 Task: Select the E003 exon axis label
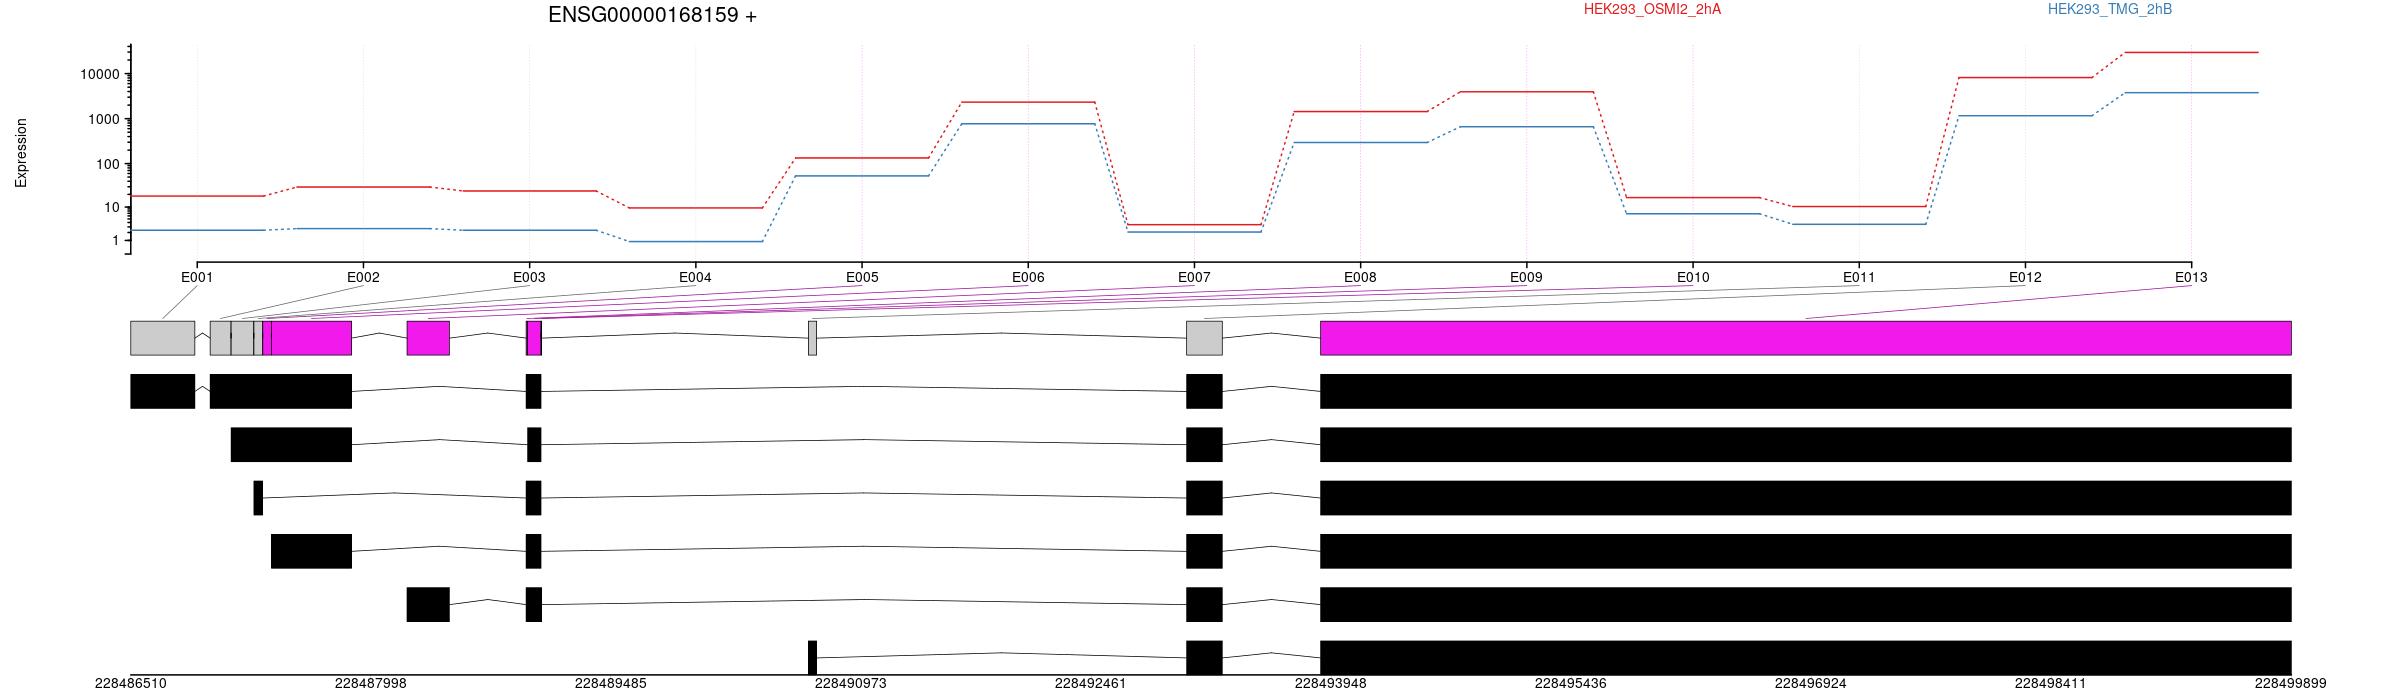click(x=529, y=277)
